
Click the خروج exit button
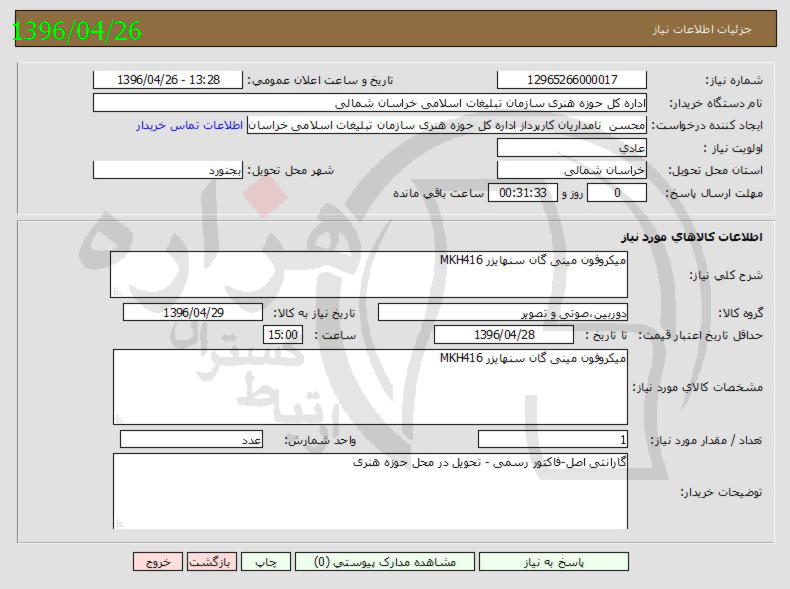pyautogui.click(x=158, y=562)
